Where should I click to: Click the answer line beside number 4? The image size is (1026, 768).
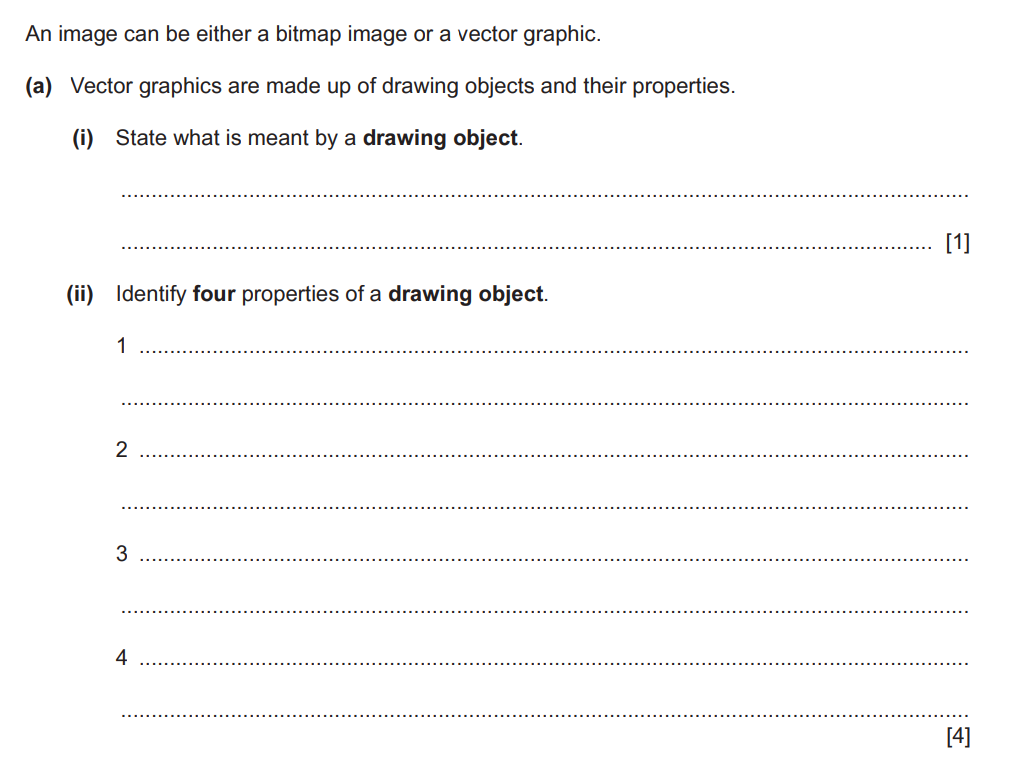[x=554, y=662]
